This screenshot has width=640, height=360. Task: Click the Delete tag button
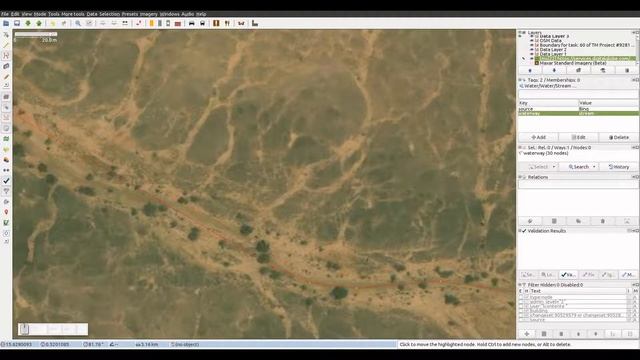click(x=619, y=138)
